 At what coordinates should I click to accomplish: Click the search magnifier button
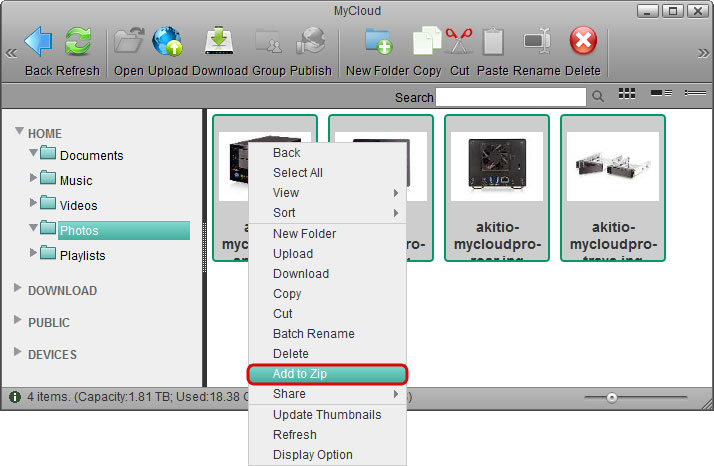coord(598,97)
